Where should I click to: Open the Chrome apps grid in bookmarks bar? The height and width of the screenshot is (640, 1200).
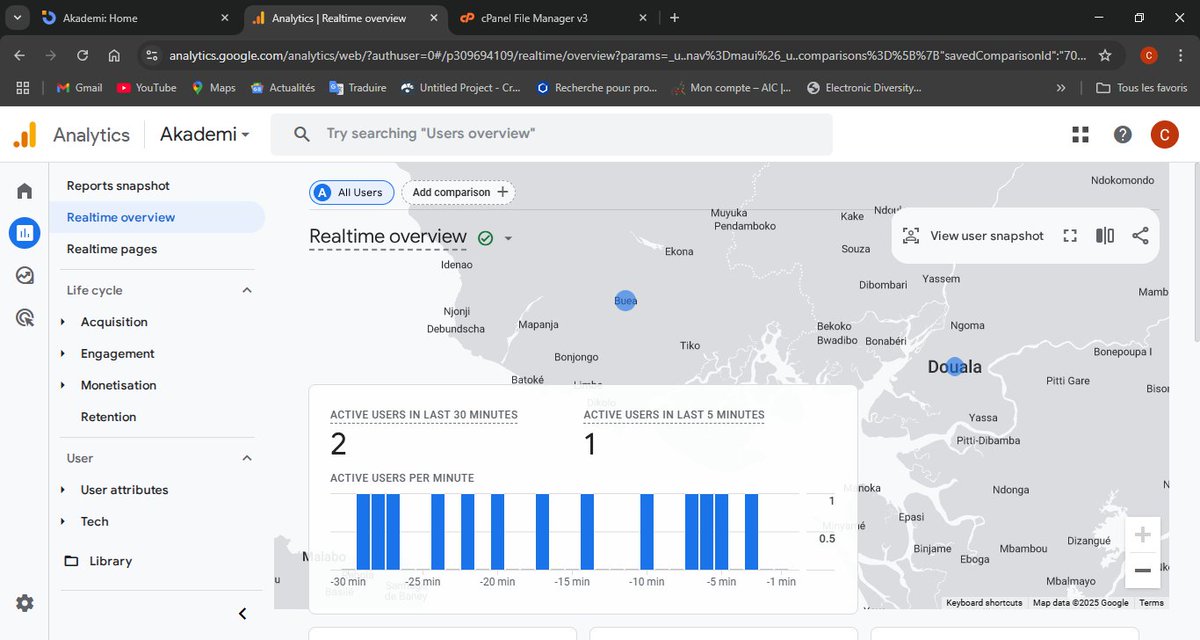[x=23, y=88]
